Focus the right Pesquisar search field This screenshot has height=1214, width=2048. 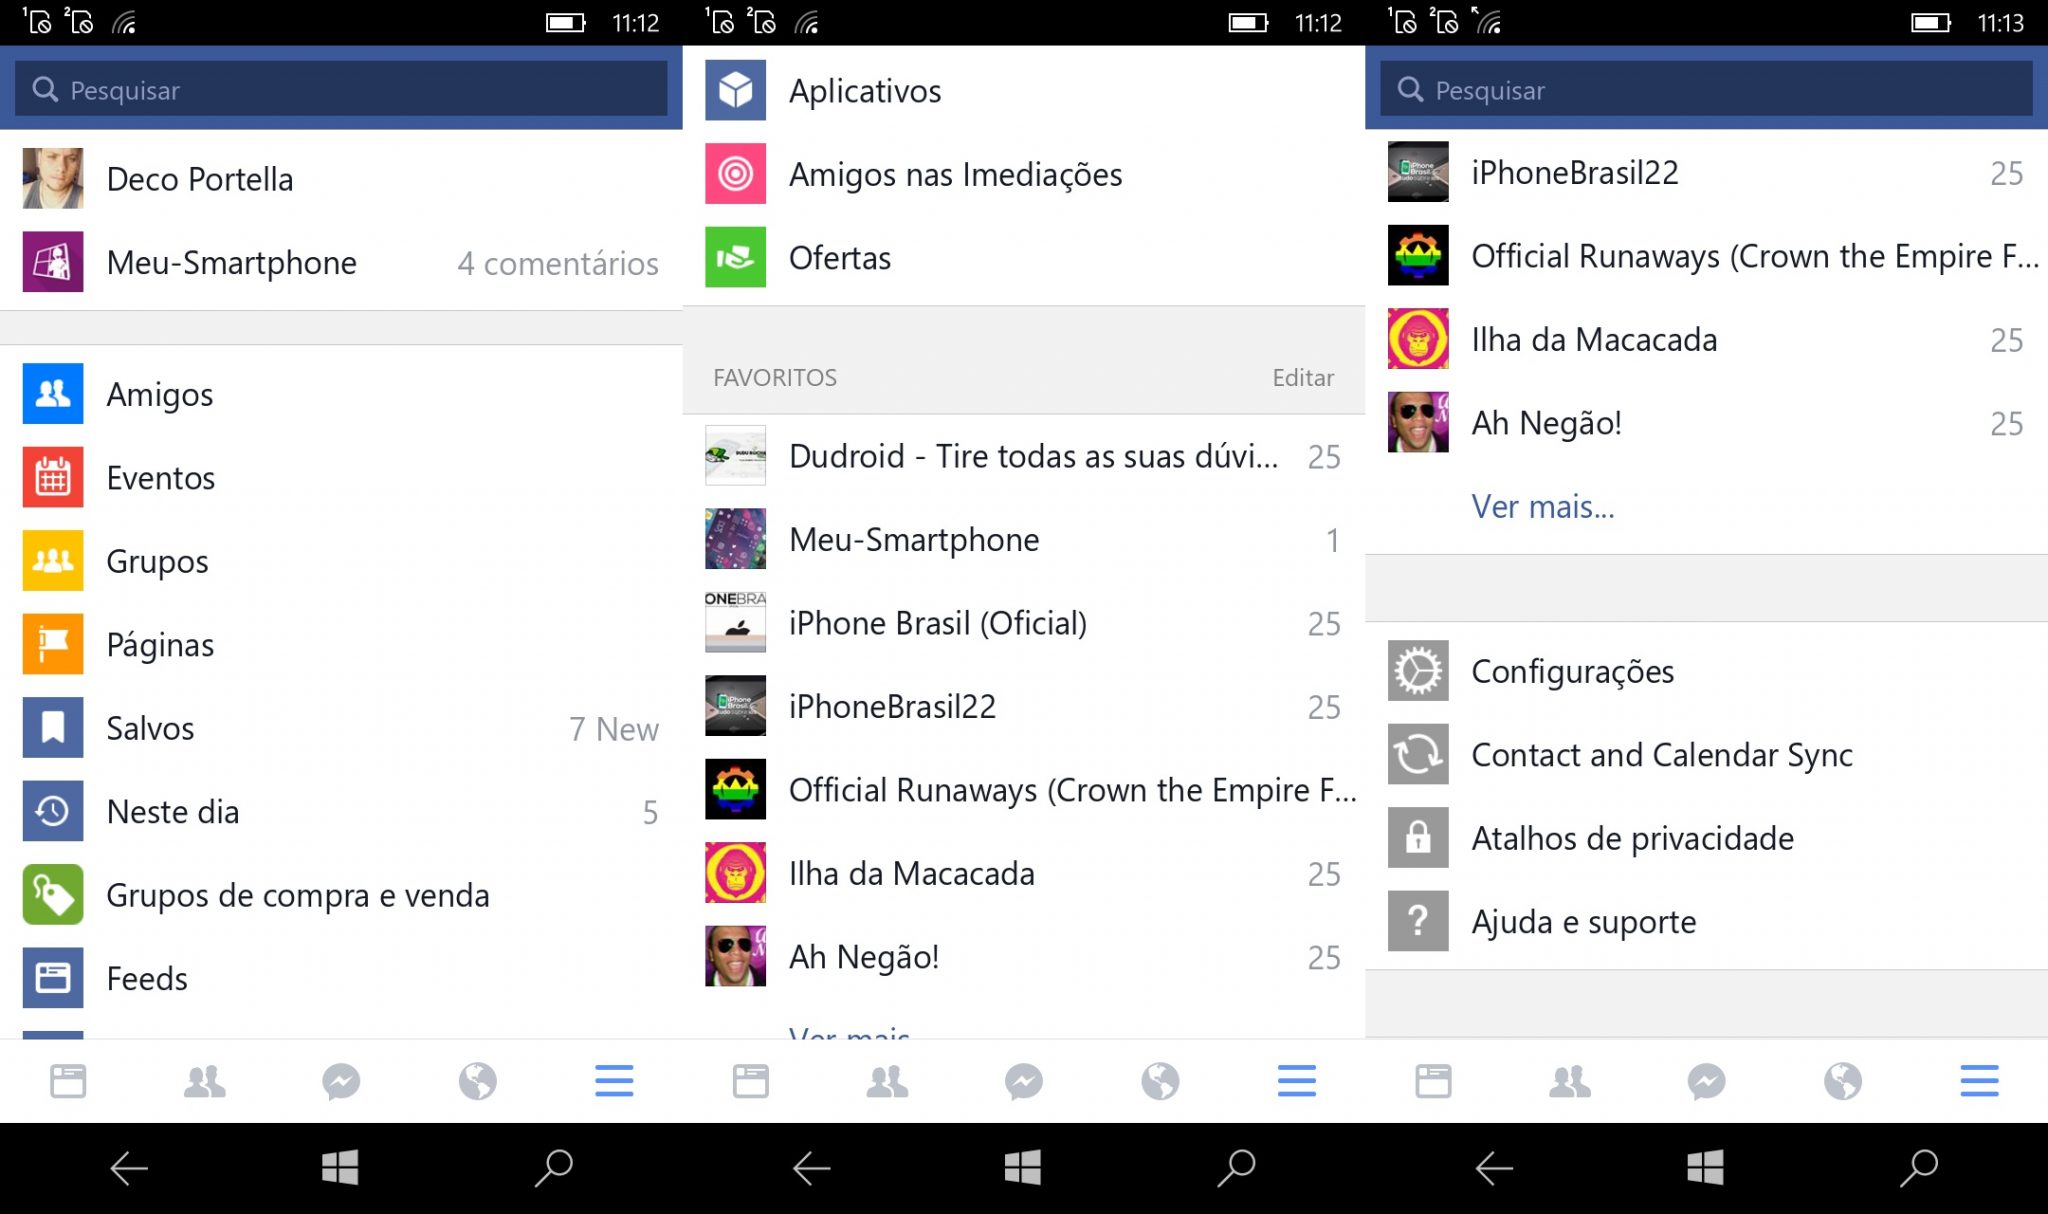tap(1706, 89)
